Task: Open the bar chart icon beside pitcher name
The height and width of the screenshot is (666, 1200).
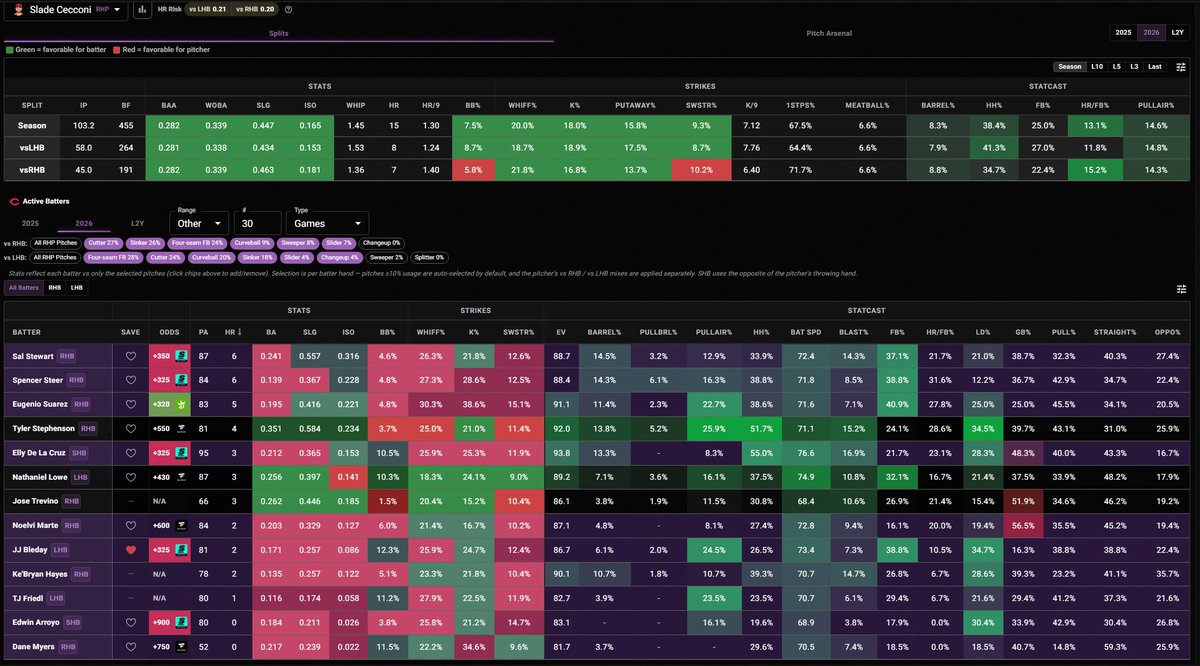Action: [x=142, y=10]
